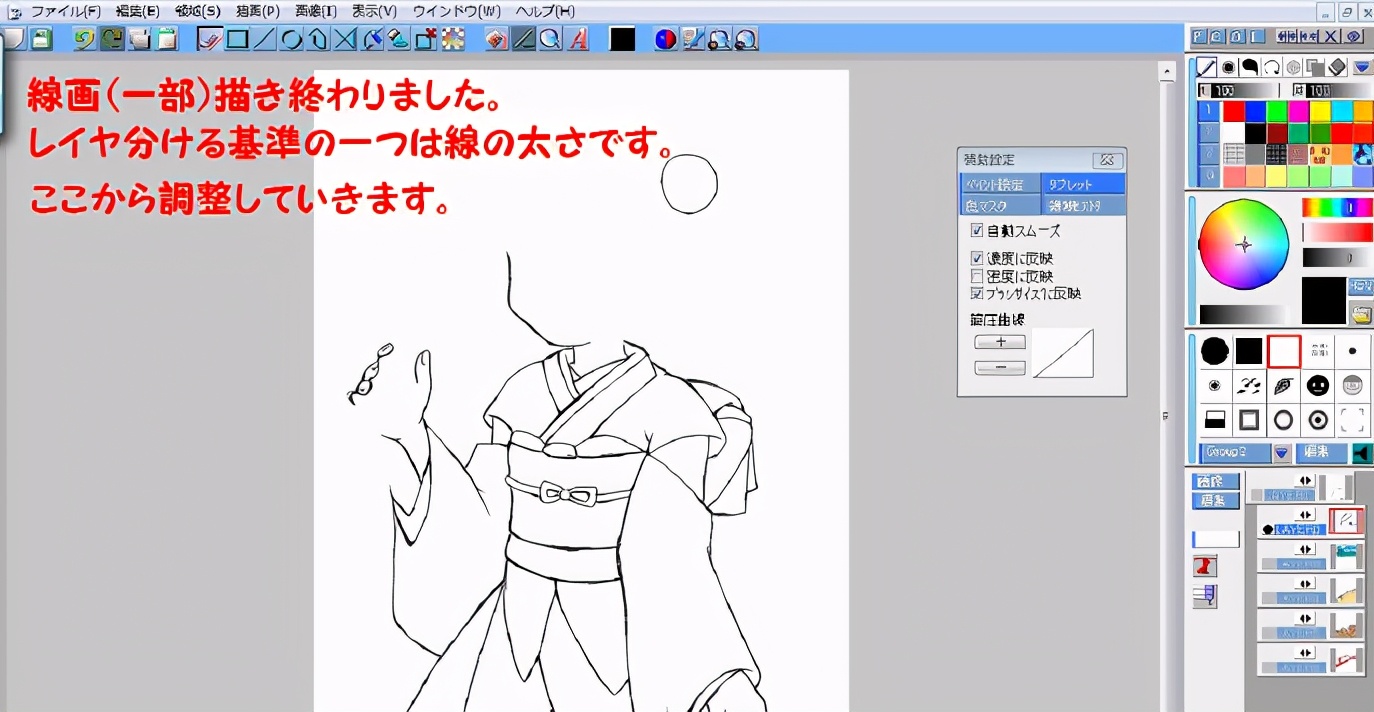This screenshot has width=1374, height=712.
Task: Toggle the 自動スムーズ checkbox
Action: click(977, 231)
